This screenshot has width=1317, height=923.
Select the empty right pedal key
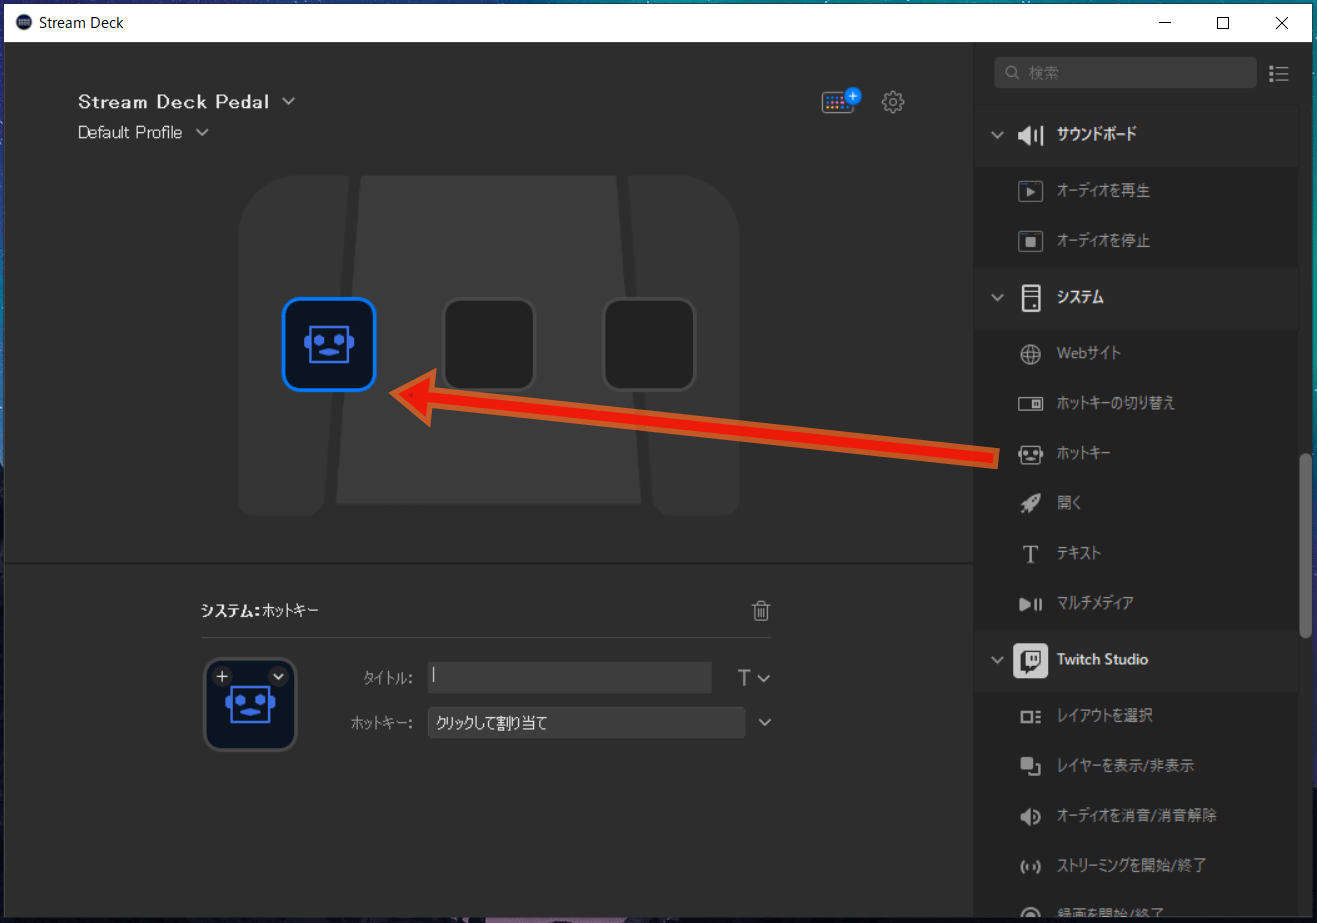coord(649,344)
